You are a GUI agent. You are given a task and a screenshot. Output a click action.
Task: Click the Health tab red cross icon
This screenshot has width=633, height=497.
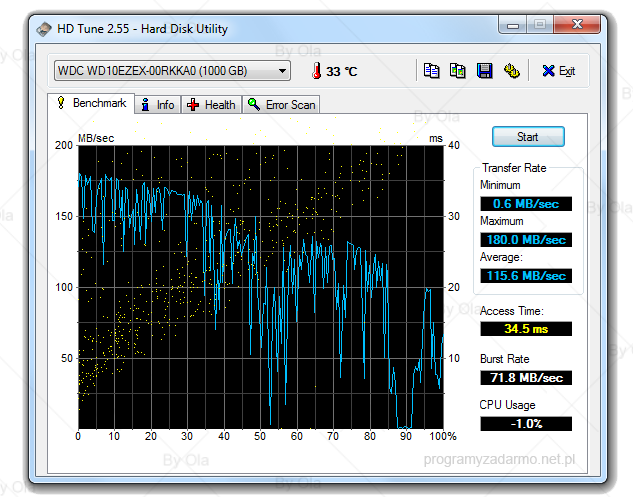coord(193,105)
